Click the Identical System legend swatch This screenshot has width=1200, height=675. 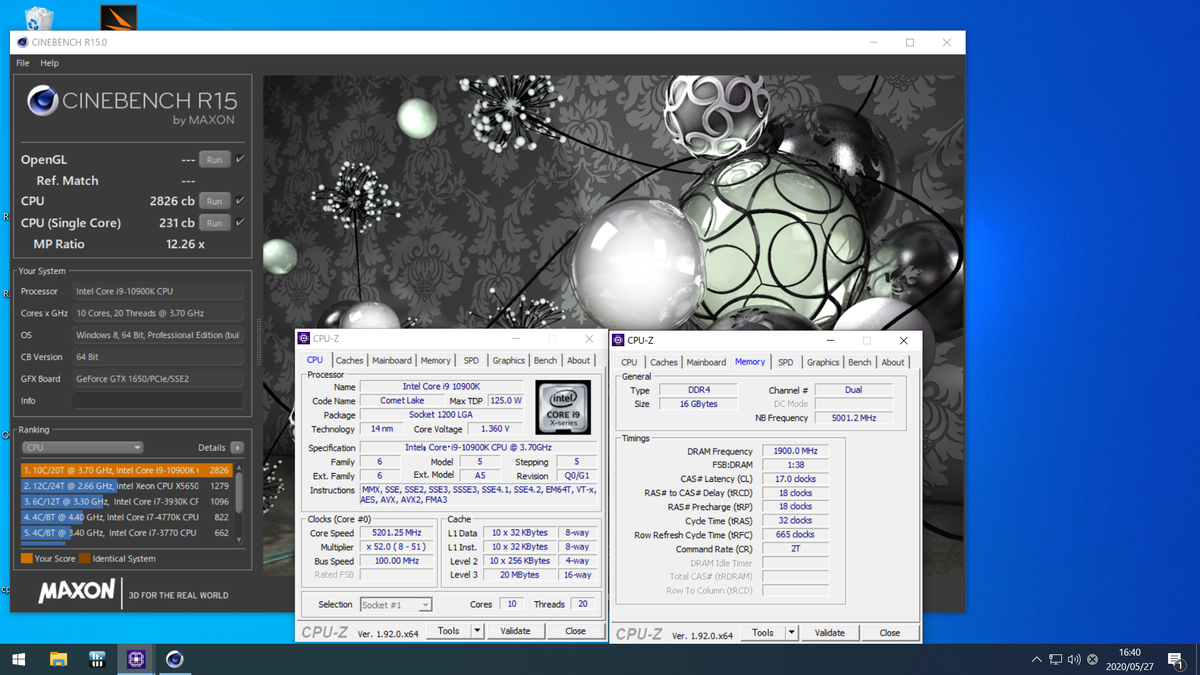(x=85, y=559)
